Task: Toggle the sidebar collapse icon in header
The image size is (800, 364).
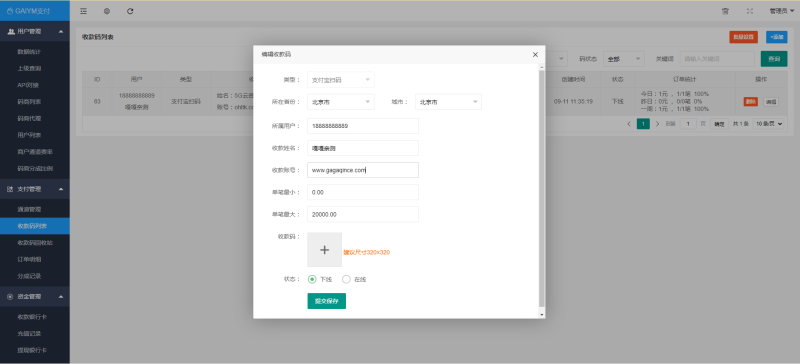Action: tap(83, 11)
